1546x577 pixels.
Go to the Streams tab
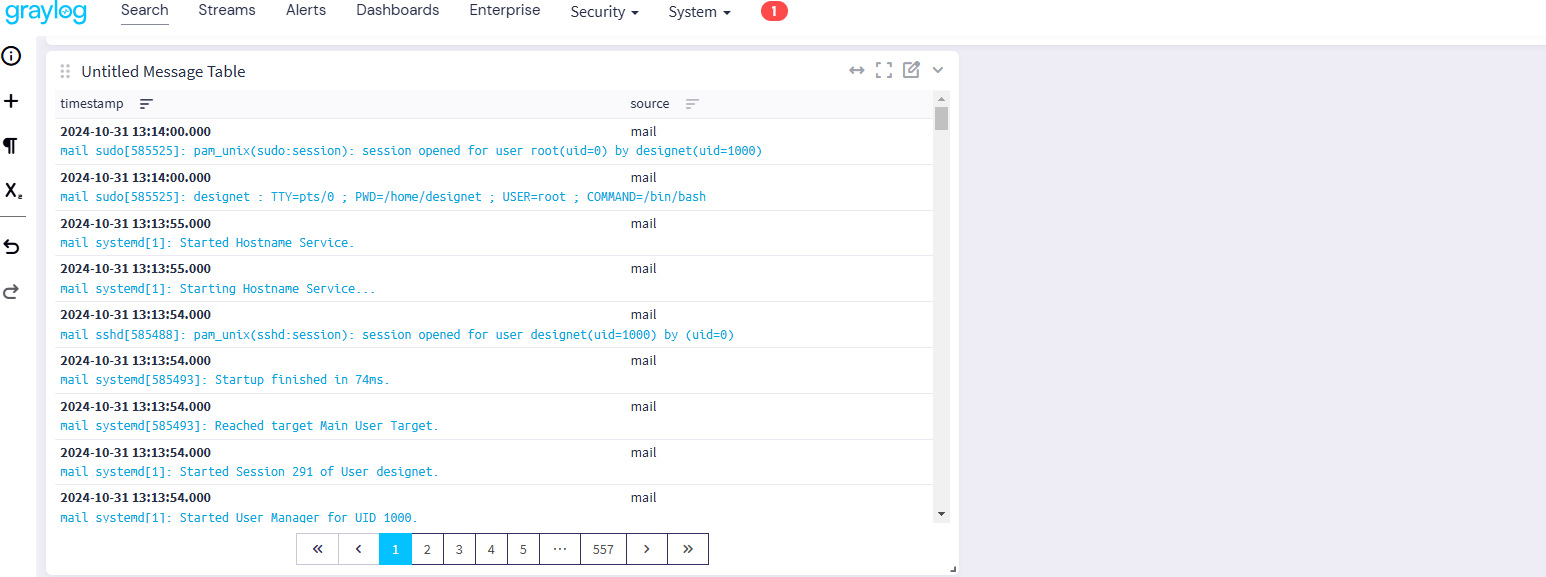(227, 10)
